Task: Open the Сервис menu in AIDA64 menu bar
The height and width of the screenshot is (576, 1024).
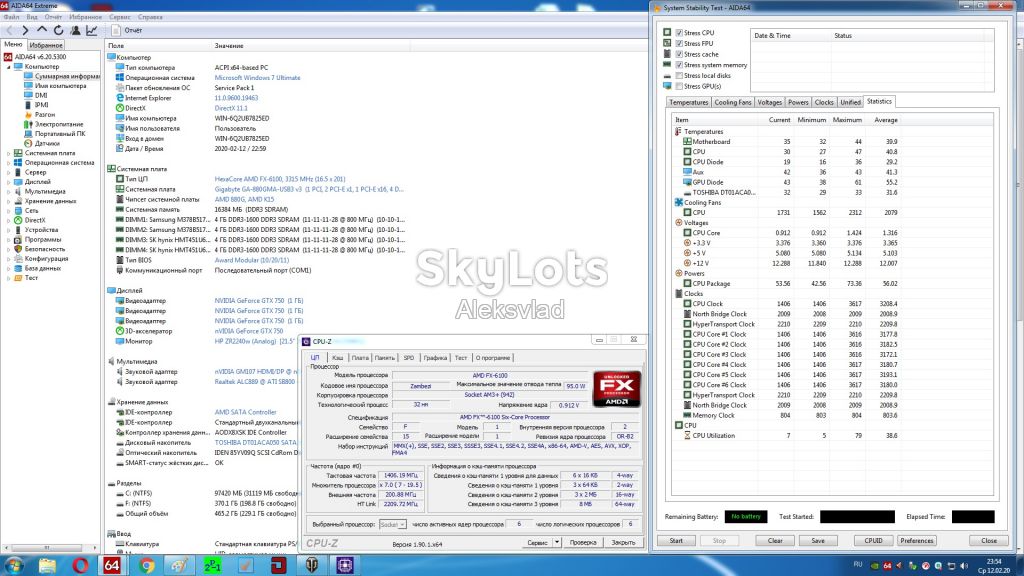Action: click(x=120, y=17)
